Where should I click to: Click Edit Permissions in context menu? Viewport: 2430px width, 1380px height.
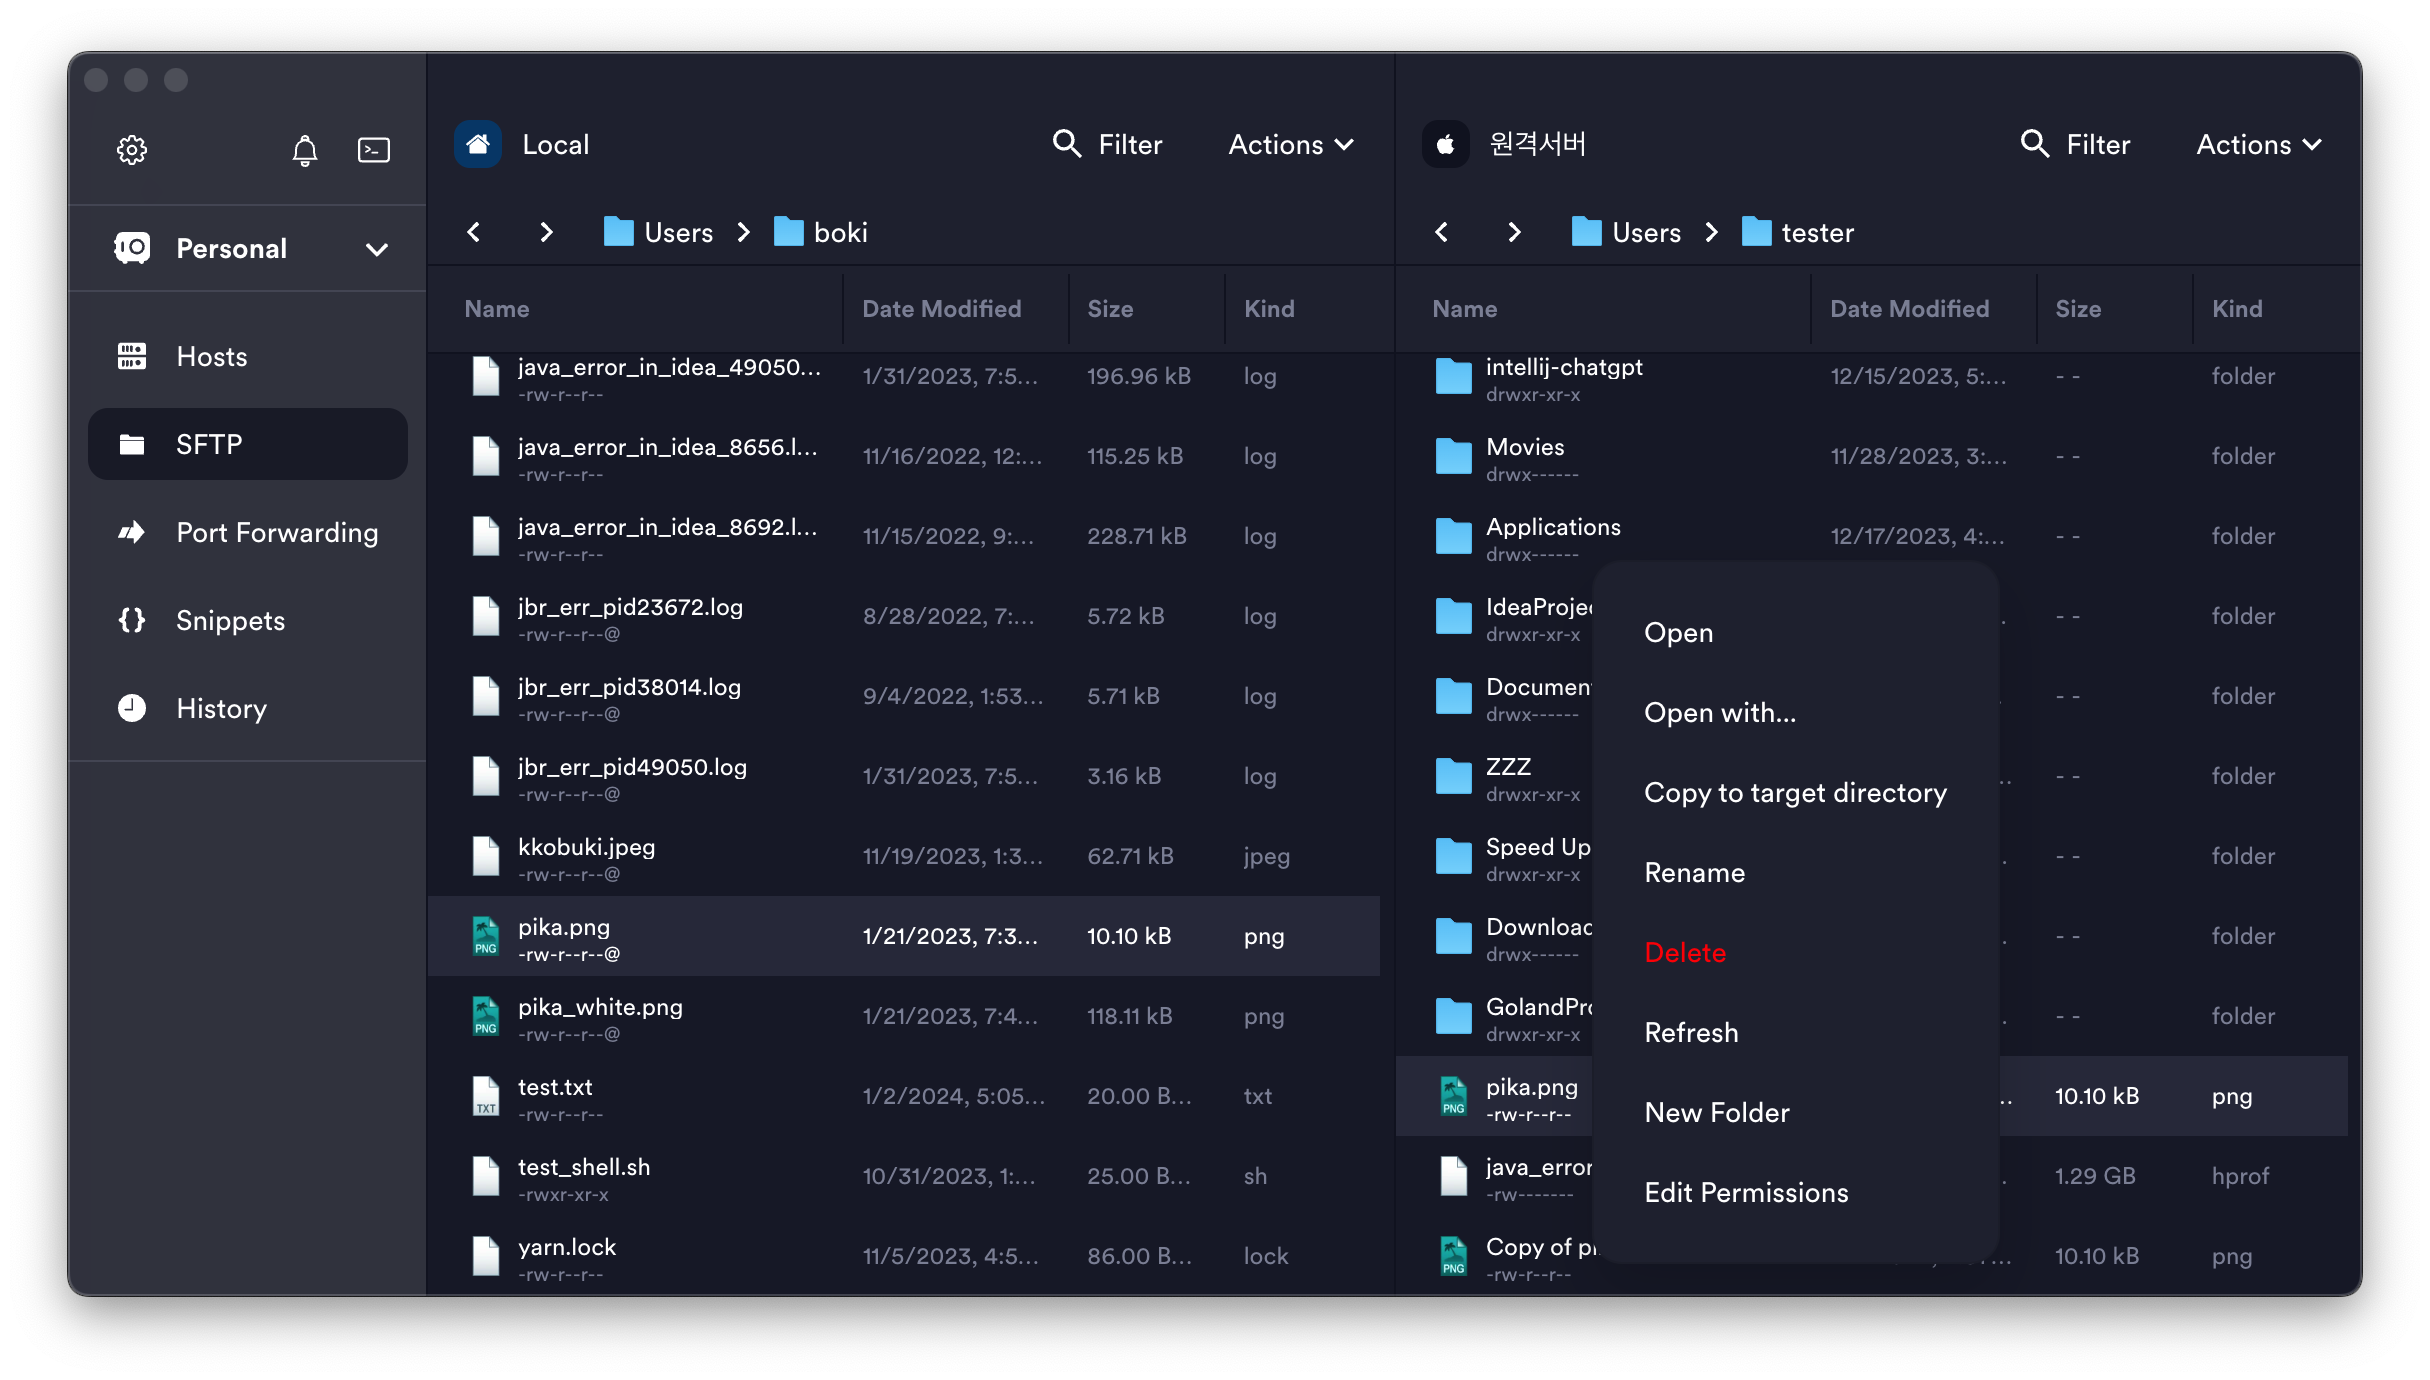pyautogui.click(x=1746, y=1193)
